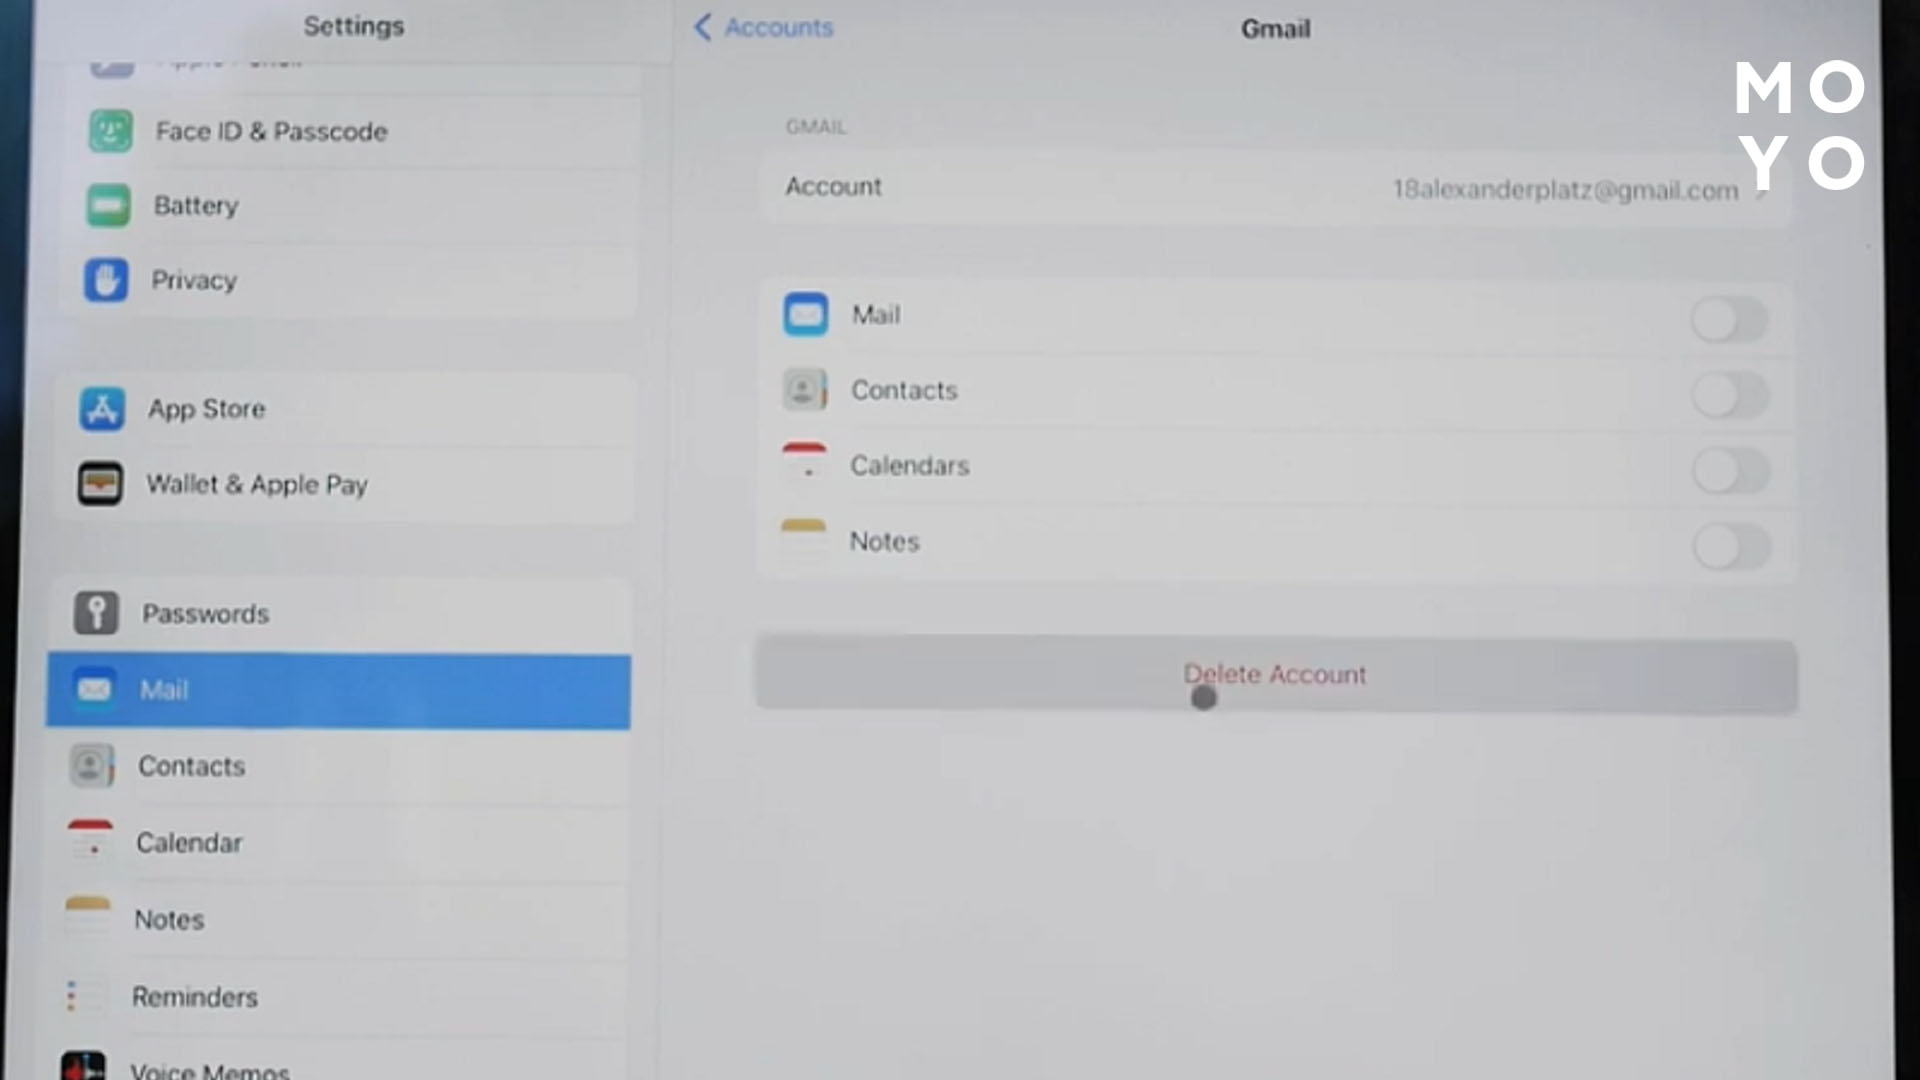Tap the Accounts back link

(778, 27)
